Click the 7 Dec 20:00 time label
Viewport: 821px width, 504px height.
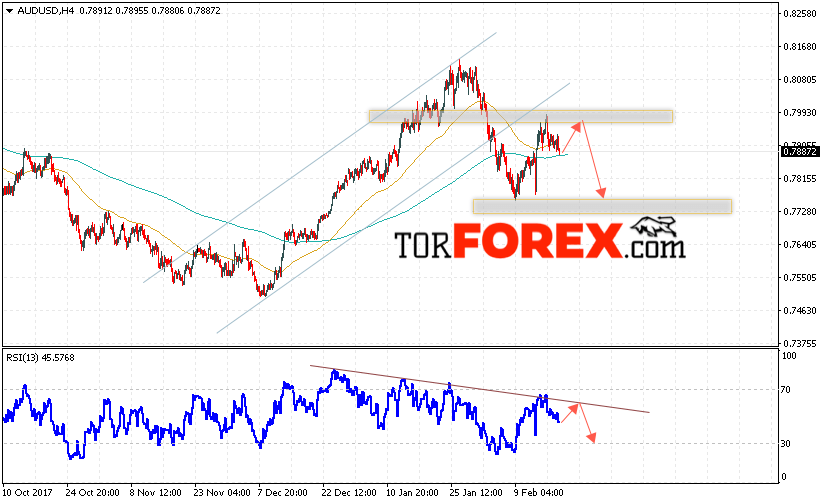coord(282,492)
